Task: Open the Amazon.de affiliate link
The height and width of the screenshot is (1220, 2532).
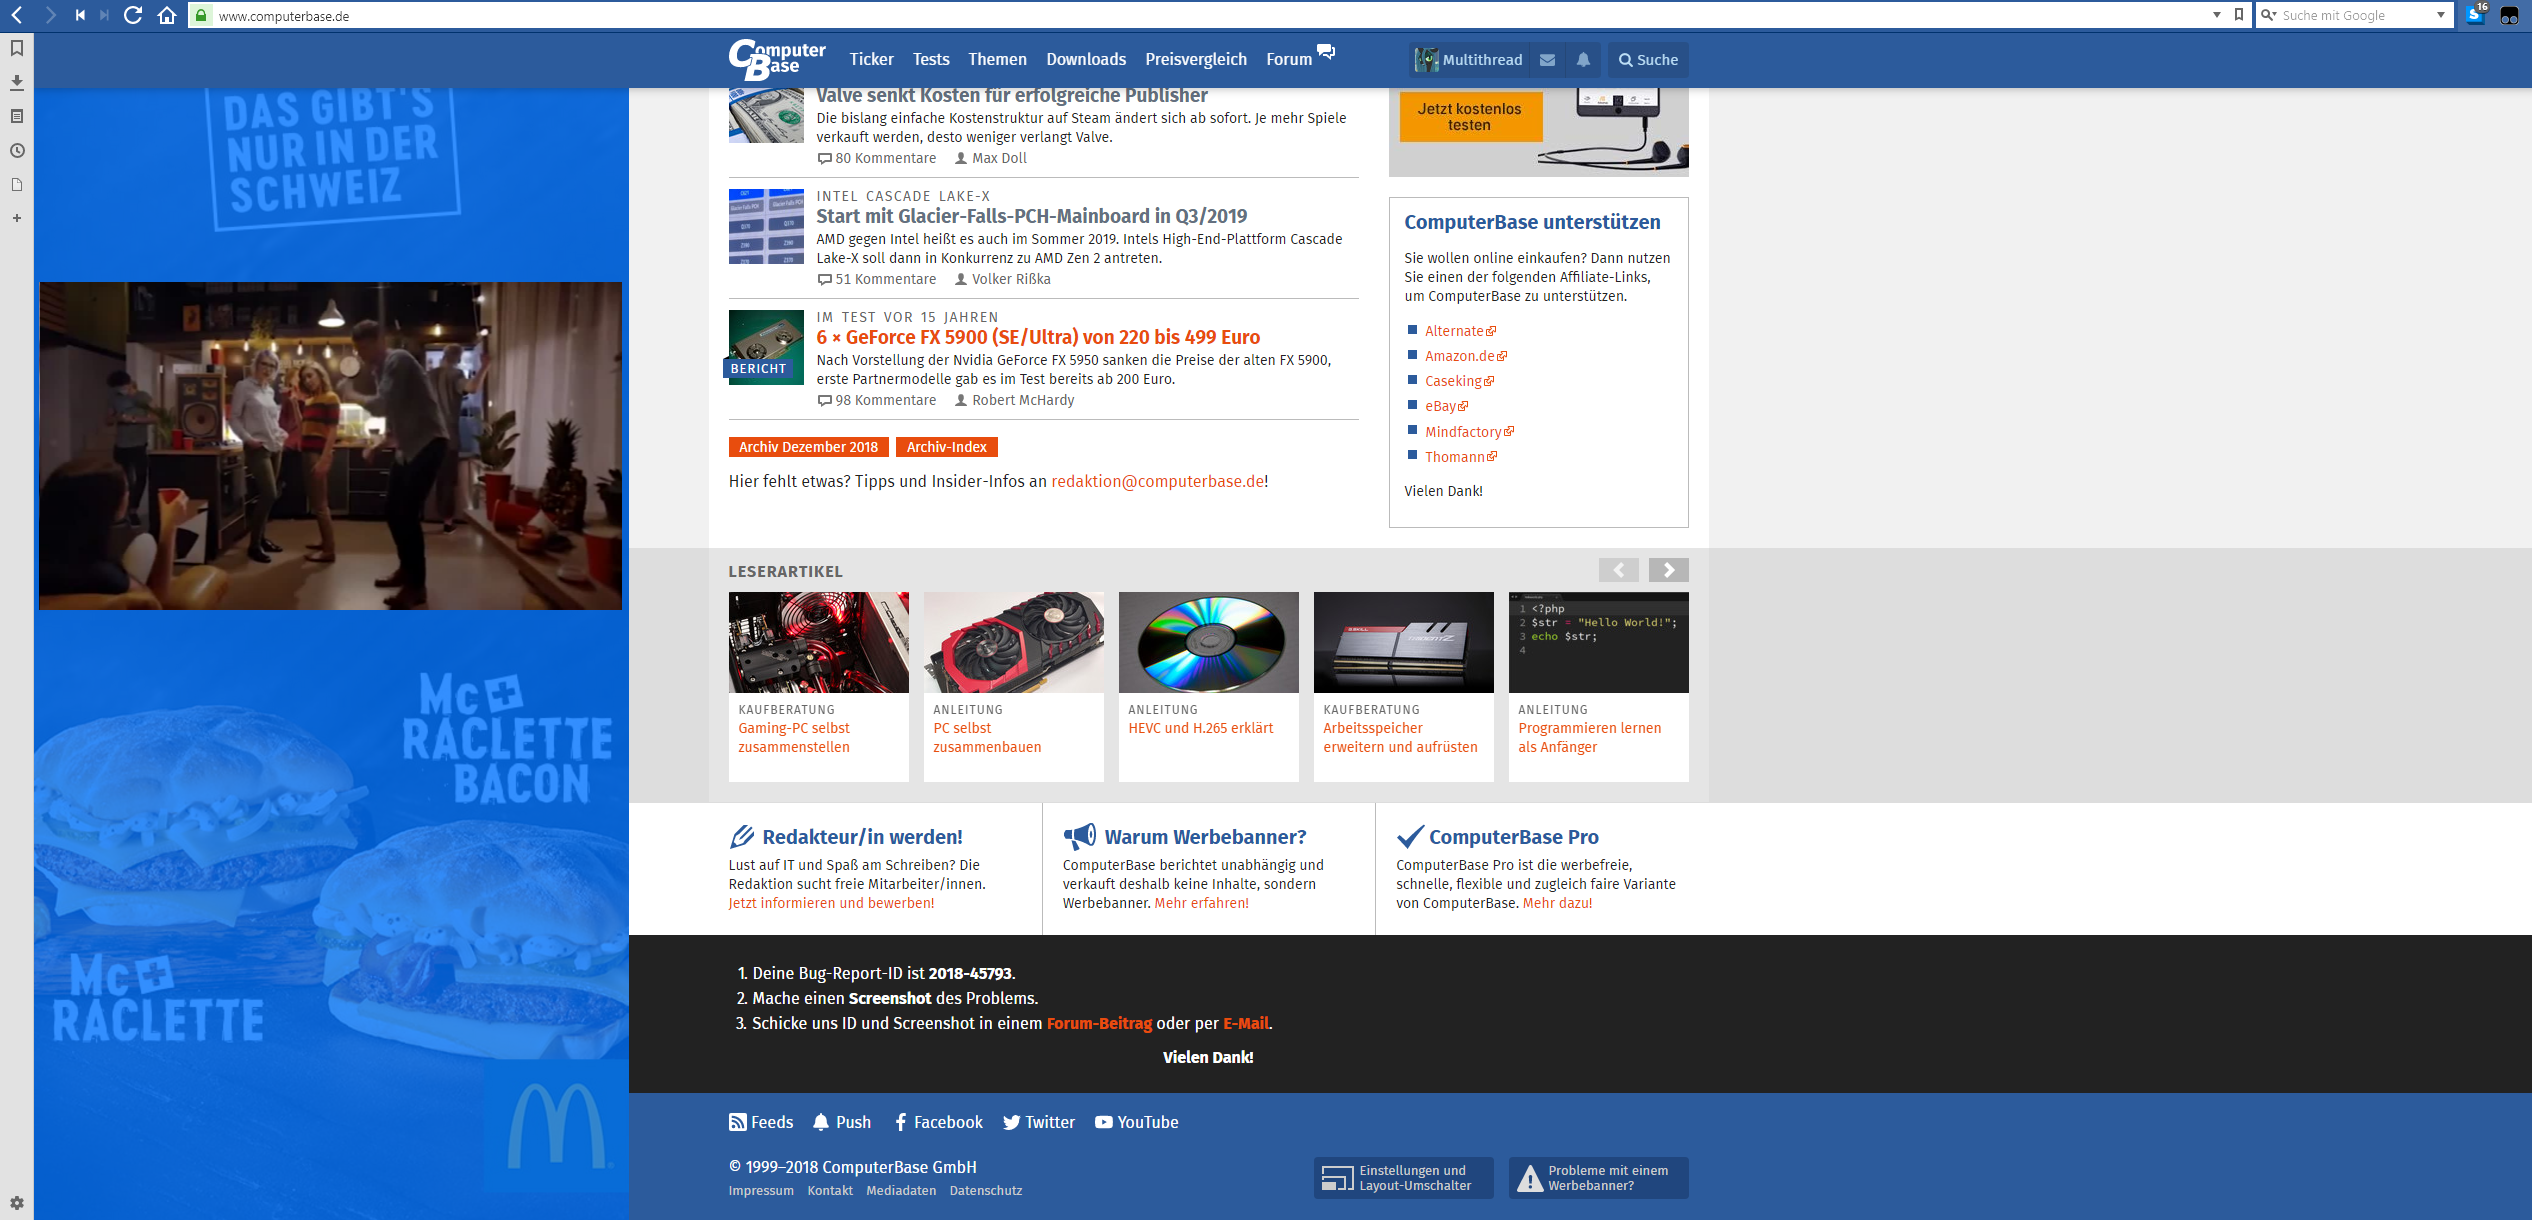Action: pyautogui.click(x=1459, y=356)
